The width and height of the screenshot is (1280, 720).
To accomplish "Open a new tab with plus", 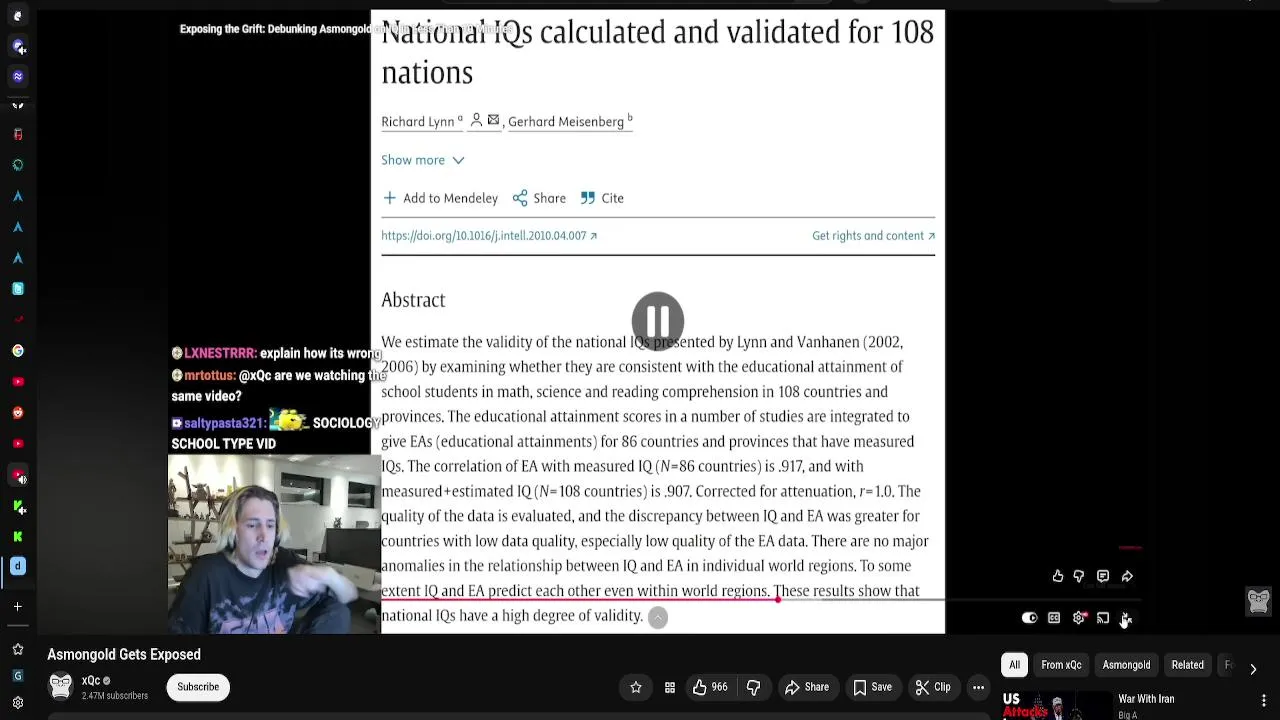I will (x=18, y=605).
